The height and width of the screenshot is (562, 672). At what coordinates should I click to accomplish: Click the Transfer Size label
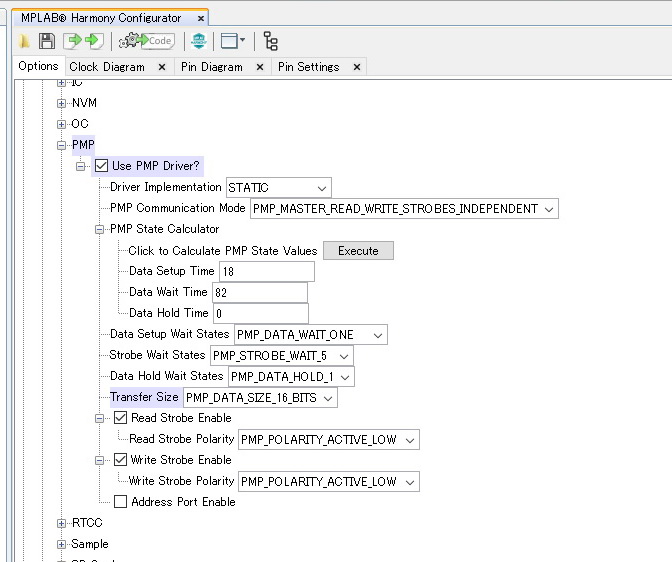point(144,397)
